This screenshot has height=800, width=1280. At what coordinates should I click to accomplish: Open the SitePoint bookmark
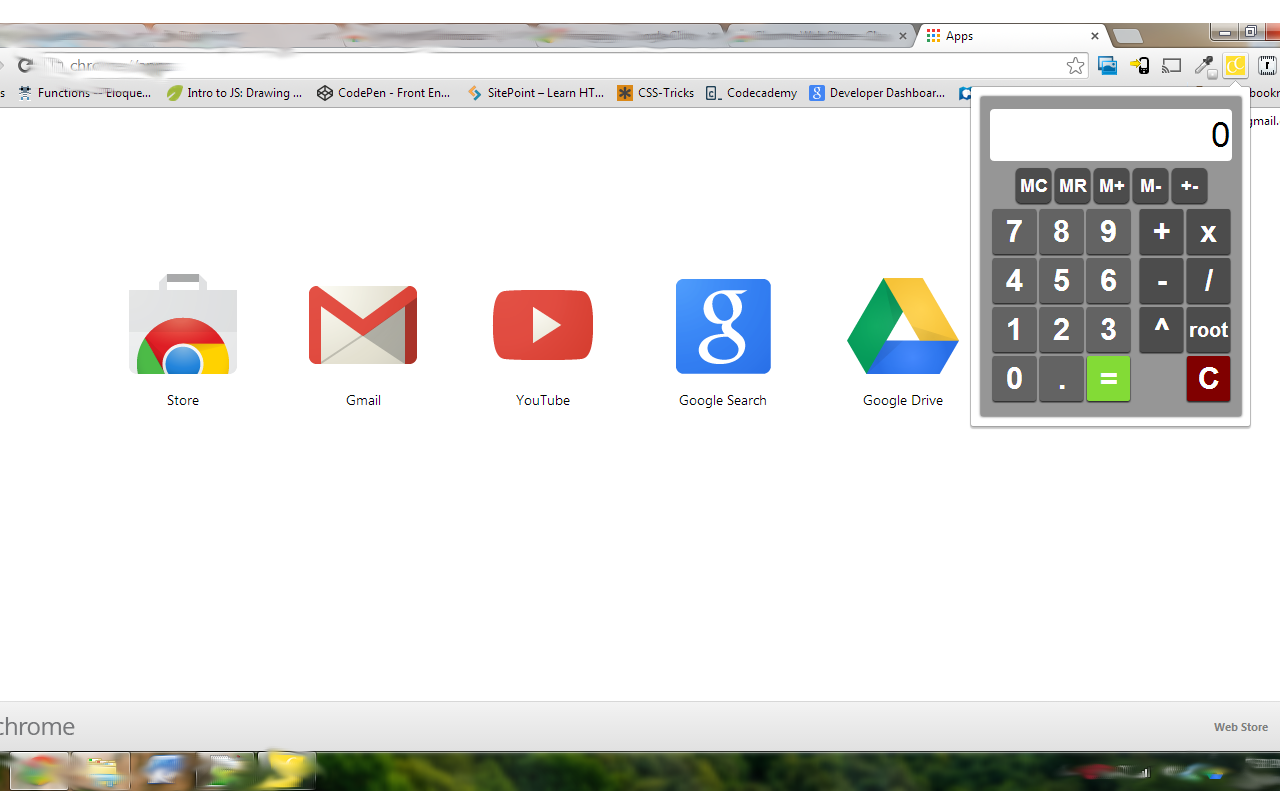coord(535,93)
